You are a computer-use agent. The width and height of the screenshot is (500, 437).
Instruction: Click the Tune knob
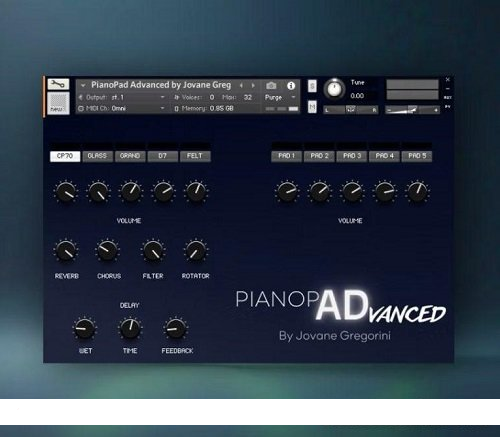coord(334,89)
